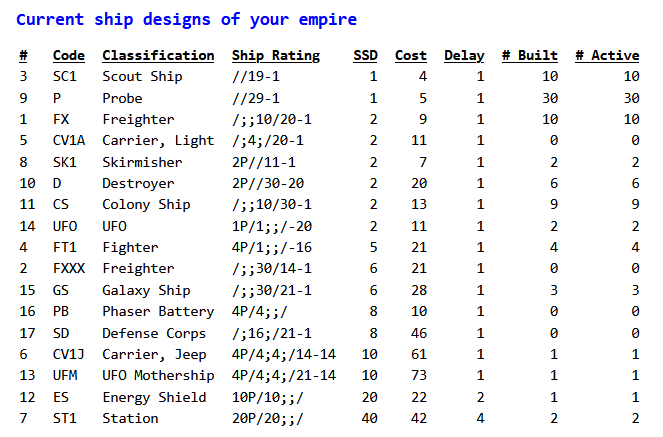Select the "# Built" column header
This screenshot has width=663, height=437.
coord(529,56)
